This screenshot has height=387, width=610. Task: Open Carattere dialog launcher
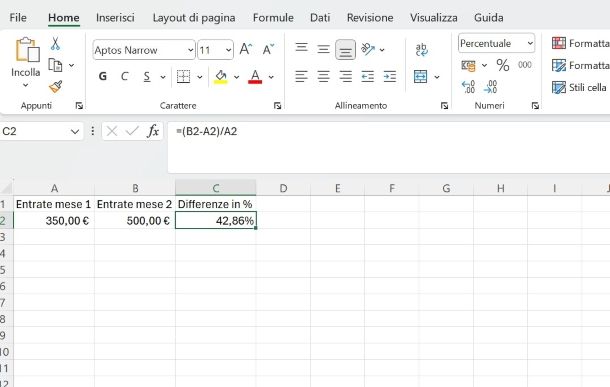click(x=277, y=106)
